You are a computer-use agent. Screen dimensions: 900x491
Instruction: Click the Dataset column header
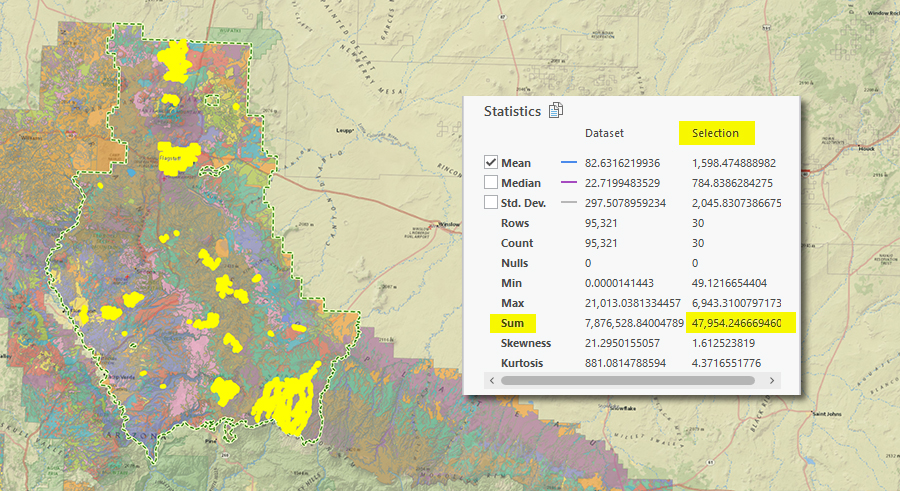tap(604, 133)
